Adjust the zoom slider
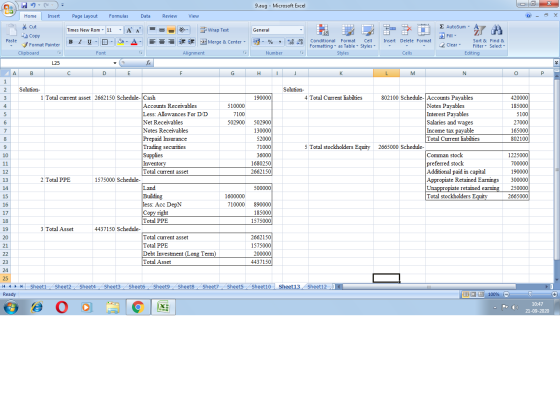The image size is (560, 417). [530, 295]
